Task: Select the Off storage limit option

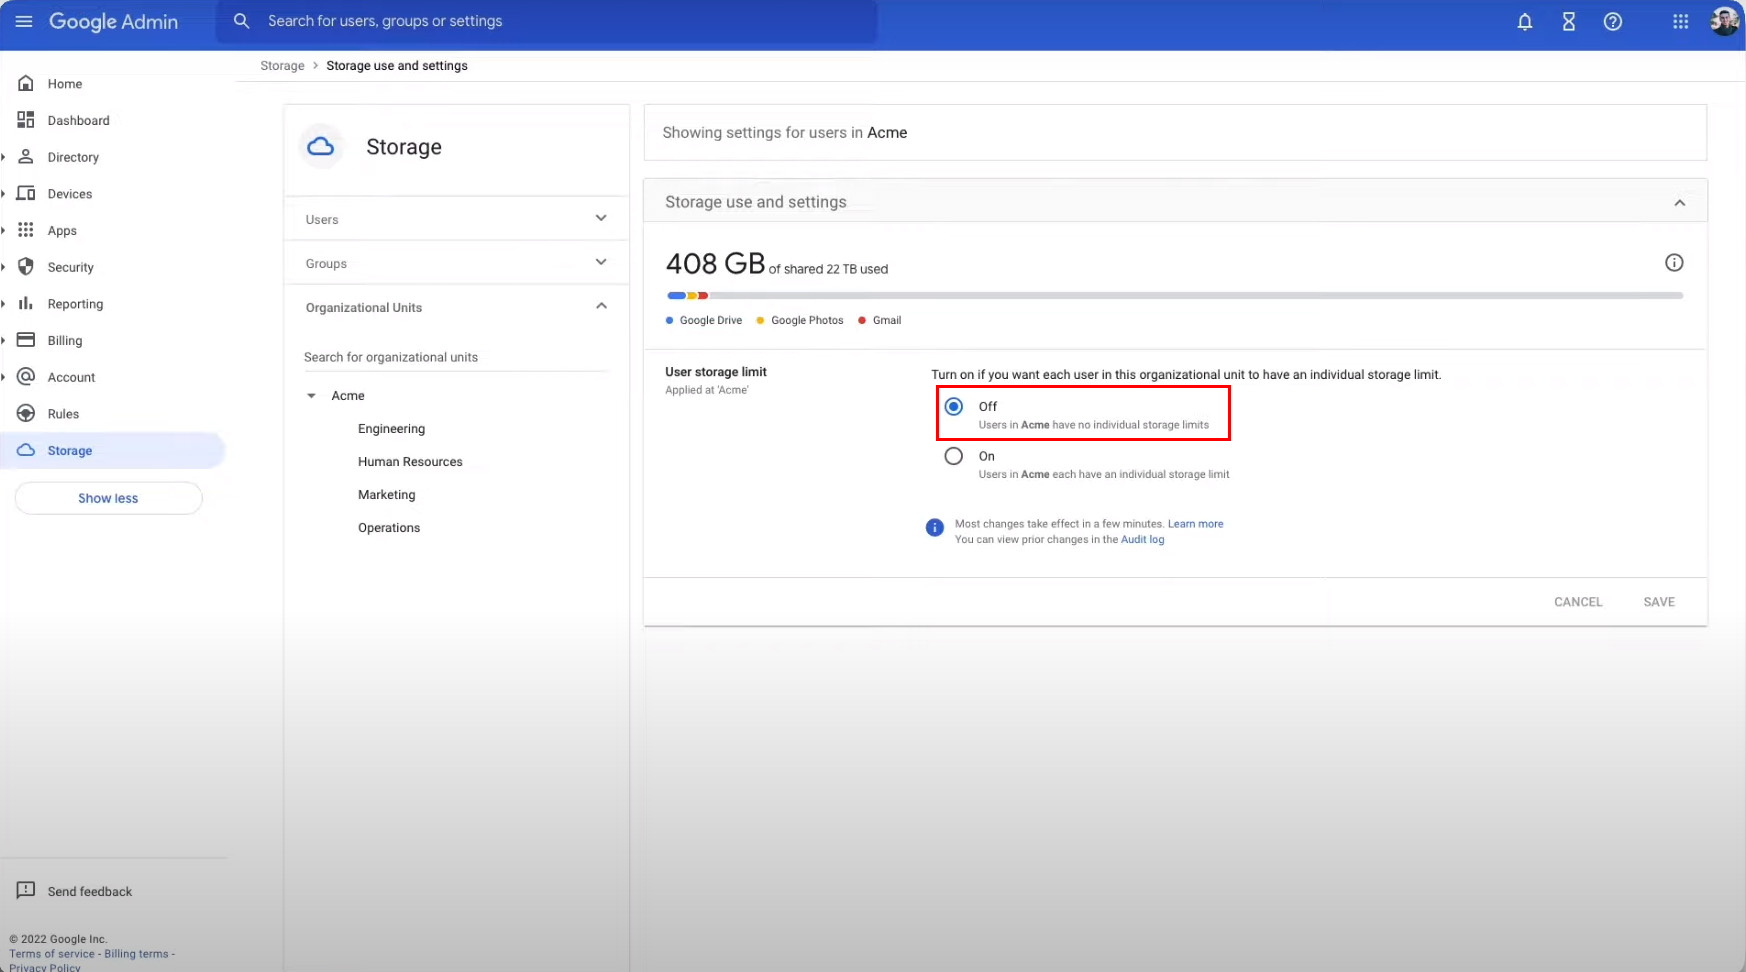Action: pyautogui.click(x=954, y=406)
